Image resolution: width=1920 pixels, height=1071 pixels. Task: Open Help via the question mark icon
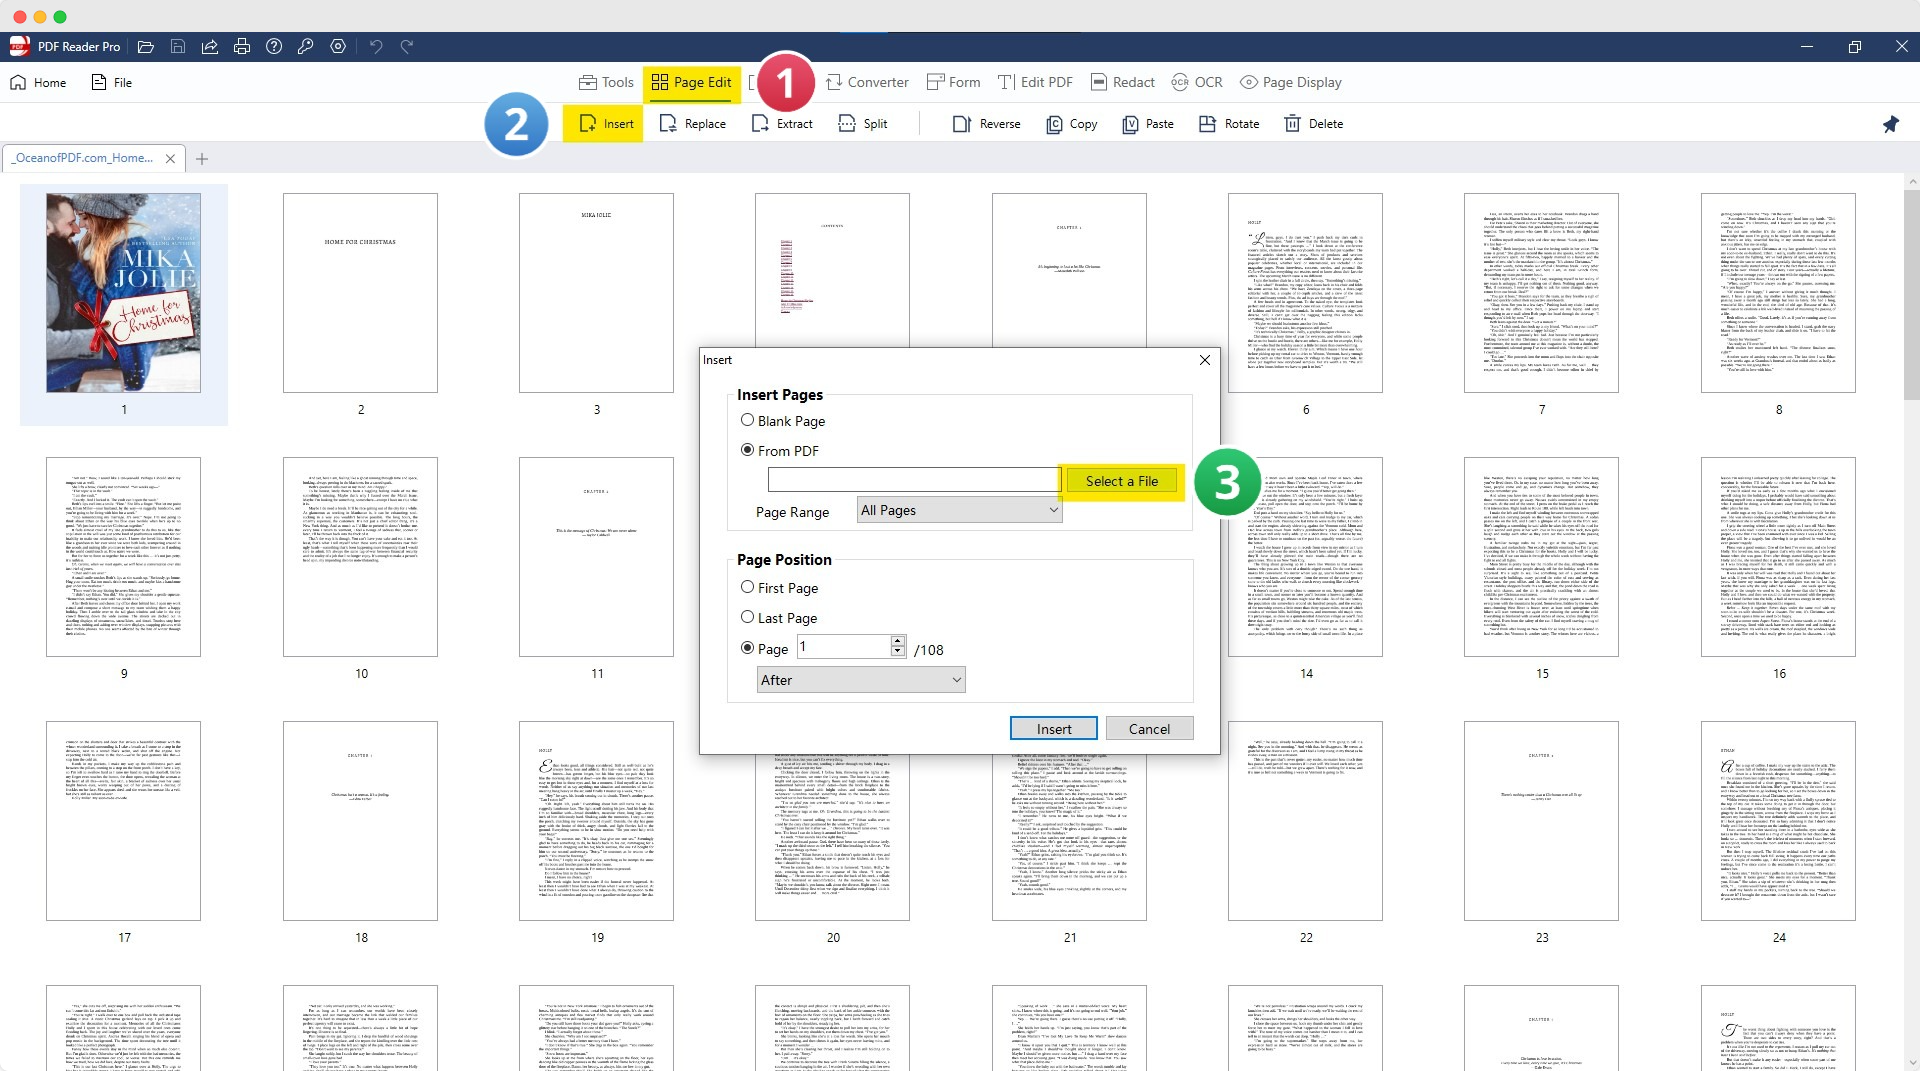(274, 47)
